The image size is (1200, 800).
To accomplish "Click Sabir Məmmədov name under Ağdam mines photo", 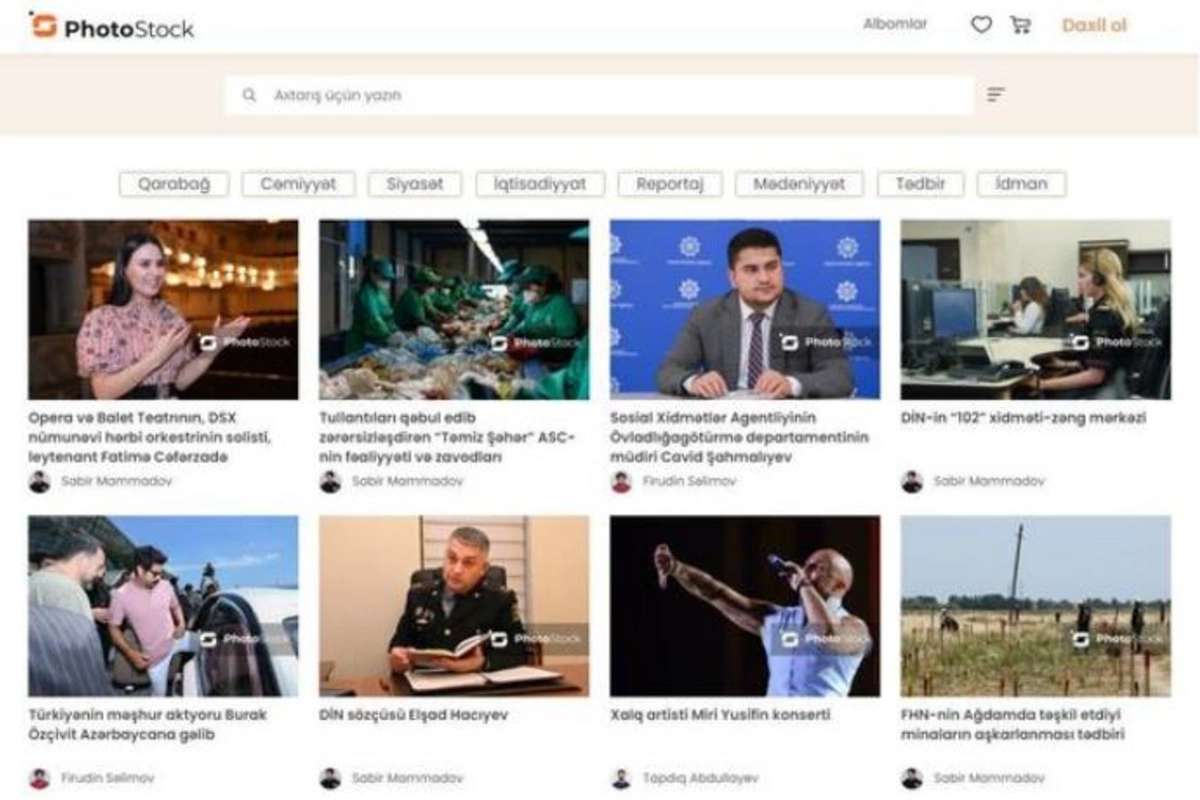I will click(x=990, y=778).
